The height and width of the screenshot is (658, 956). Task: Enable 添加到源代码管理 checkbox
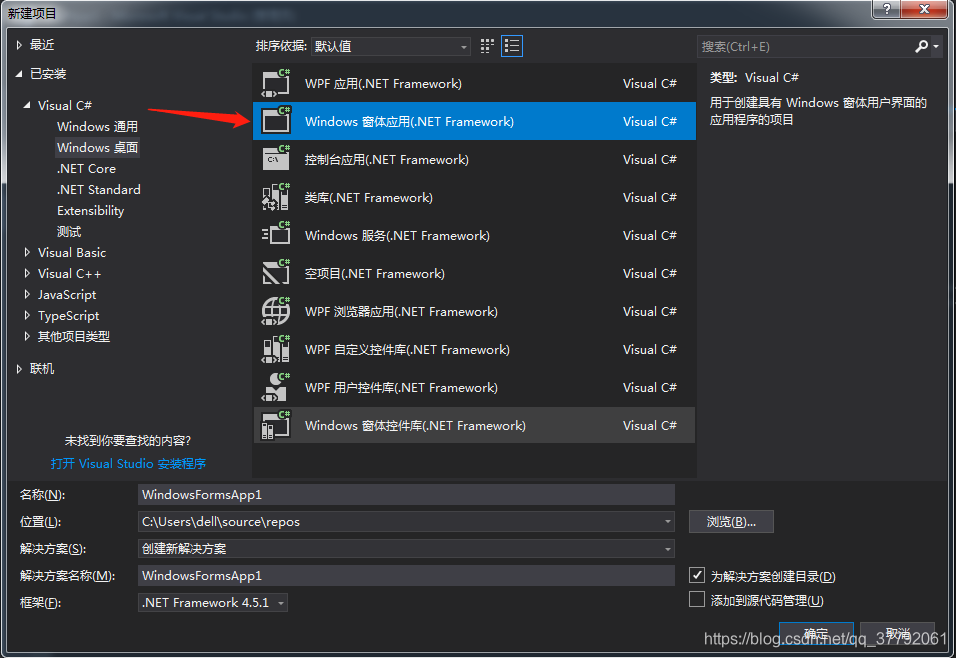click(697, 599)
